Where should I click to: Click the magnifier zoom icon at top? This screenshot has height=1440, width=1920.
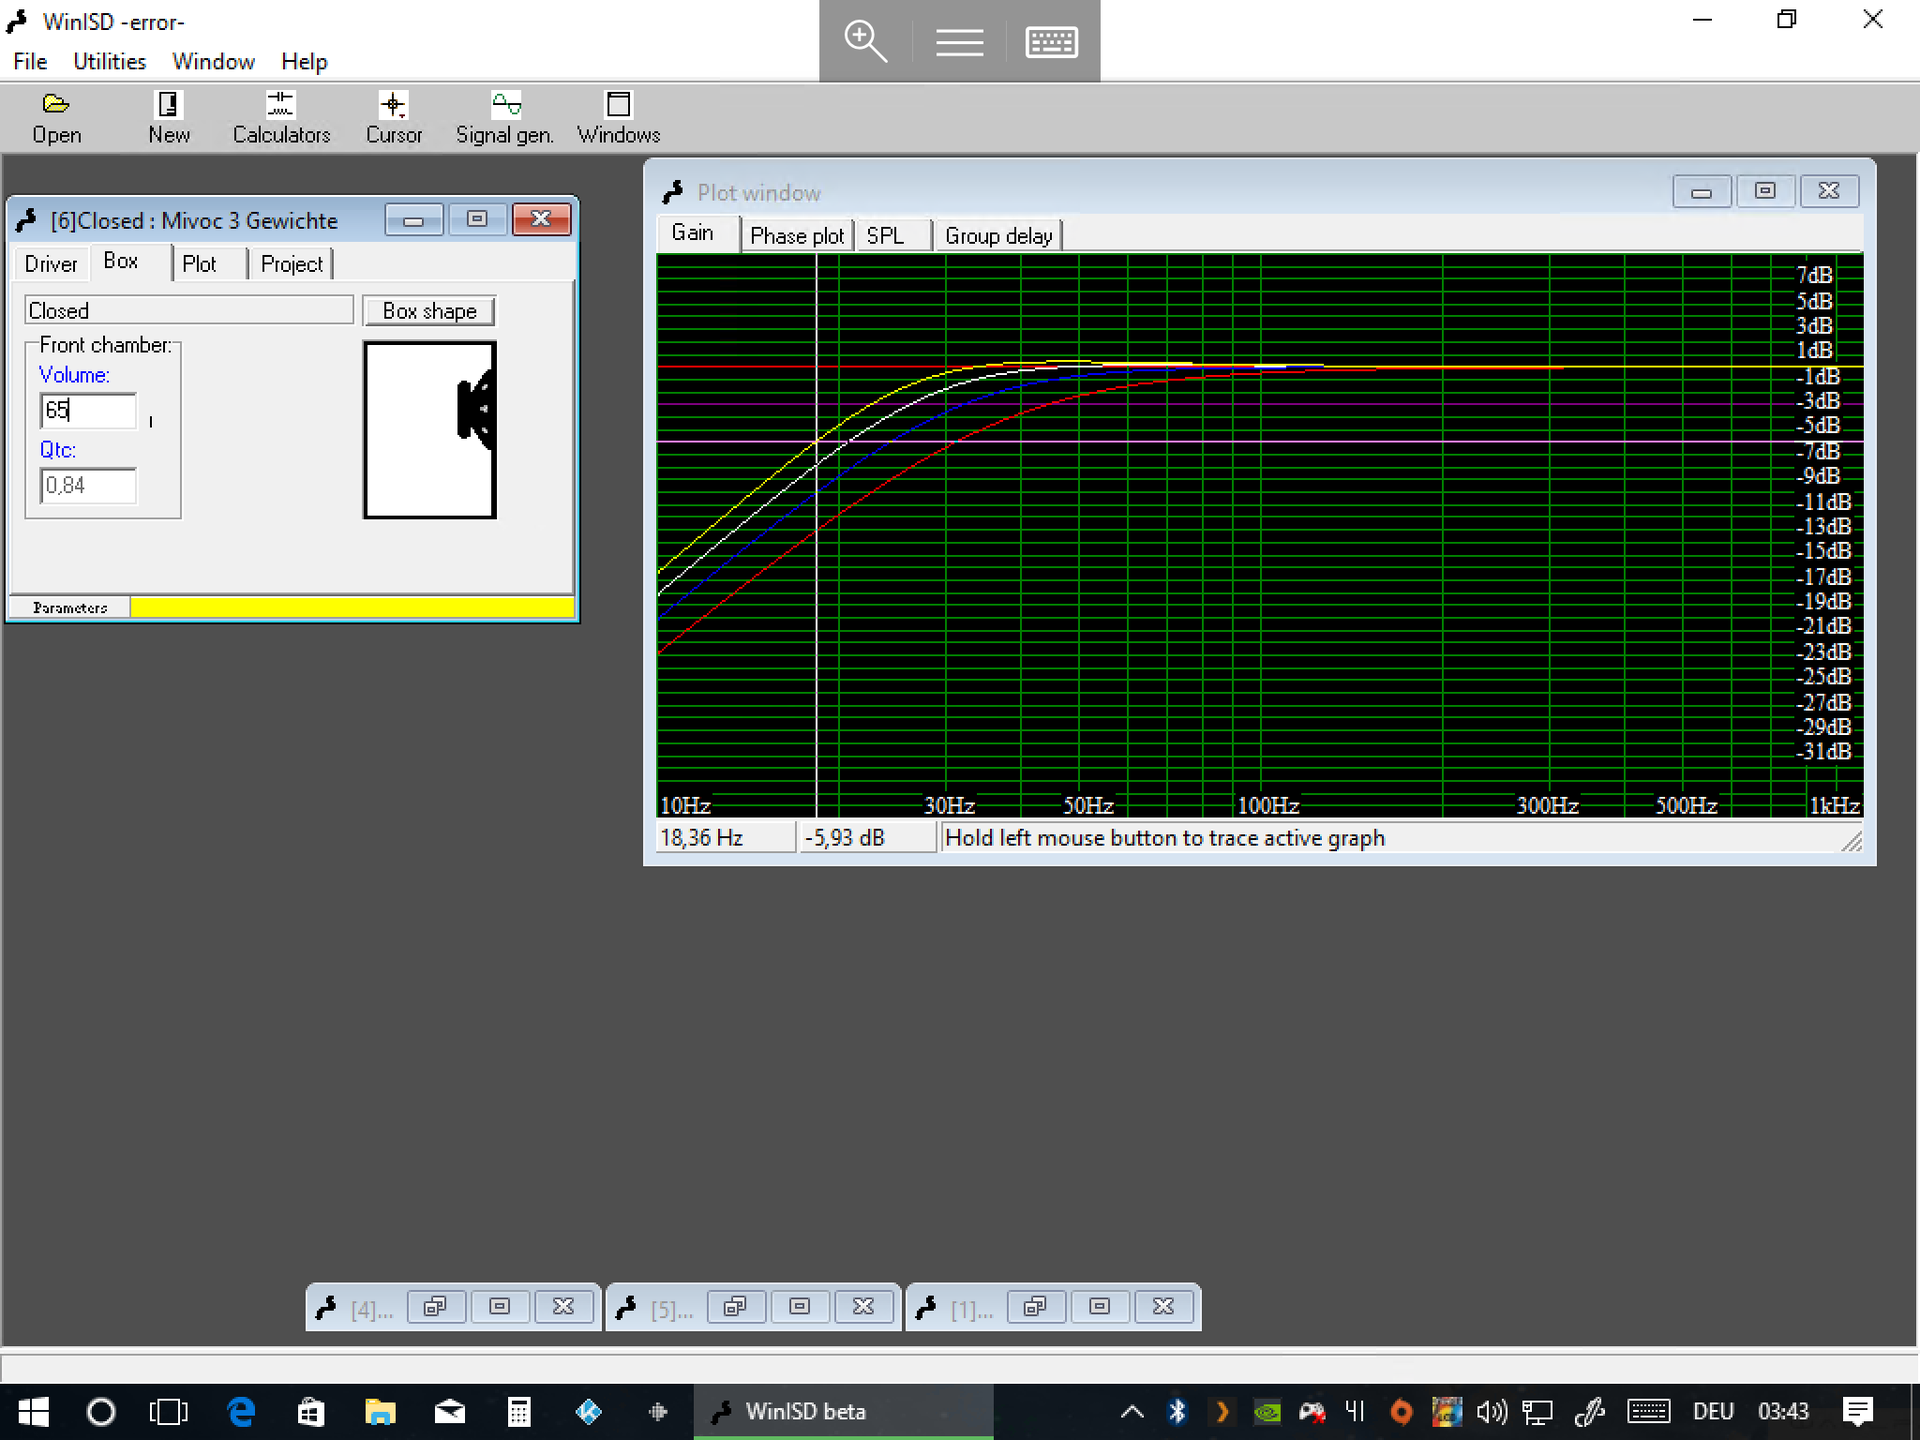pyautogui.click(x=865, y=41)
